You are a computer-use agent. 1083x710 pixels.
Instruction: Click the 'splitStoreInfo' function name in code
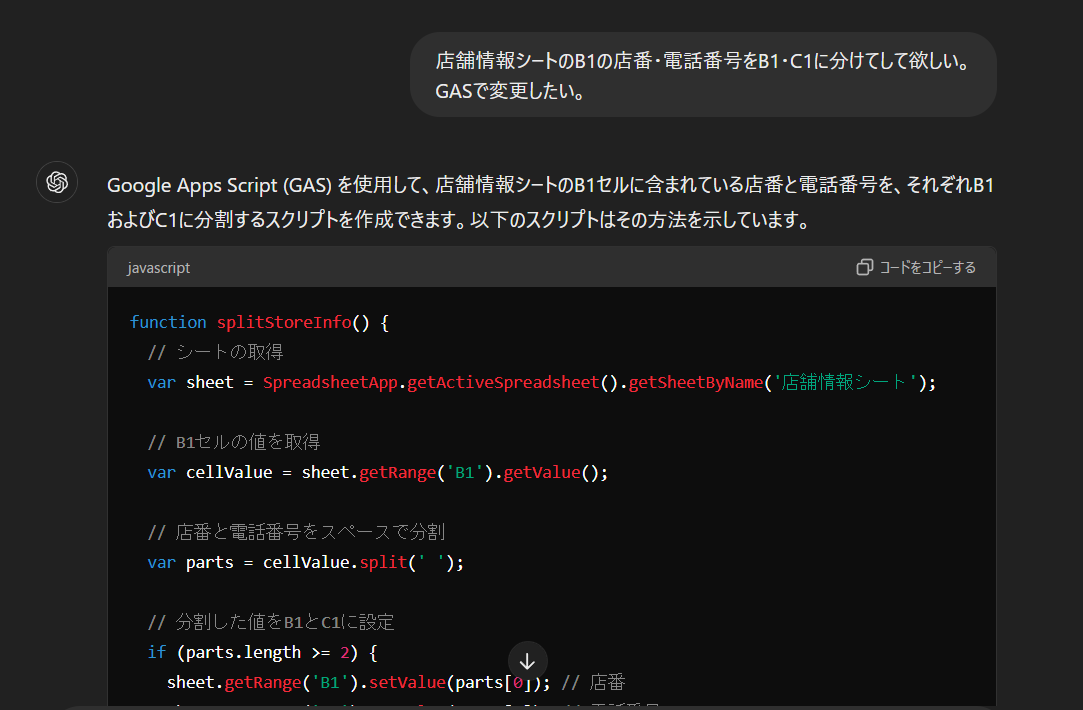click(x=284, y=322)
